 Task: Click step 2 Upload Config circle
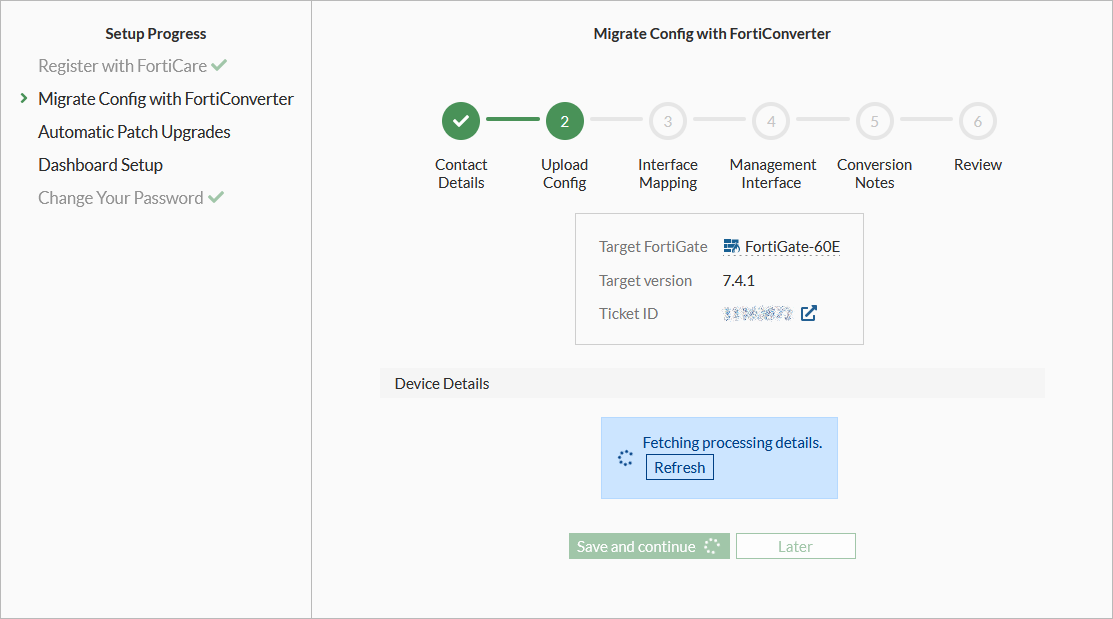pos(564,121)
